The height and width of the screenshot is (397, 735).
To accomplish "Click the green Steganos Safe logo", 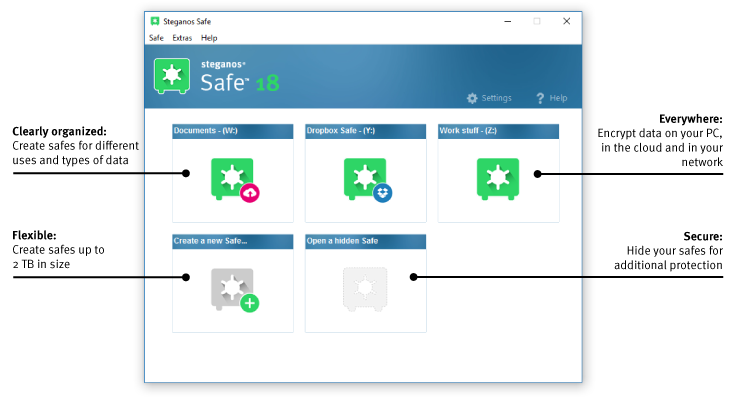I will (x=172, y=76).
